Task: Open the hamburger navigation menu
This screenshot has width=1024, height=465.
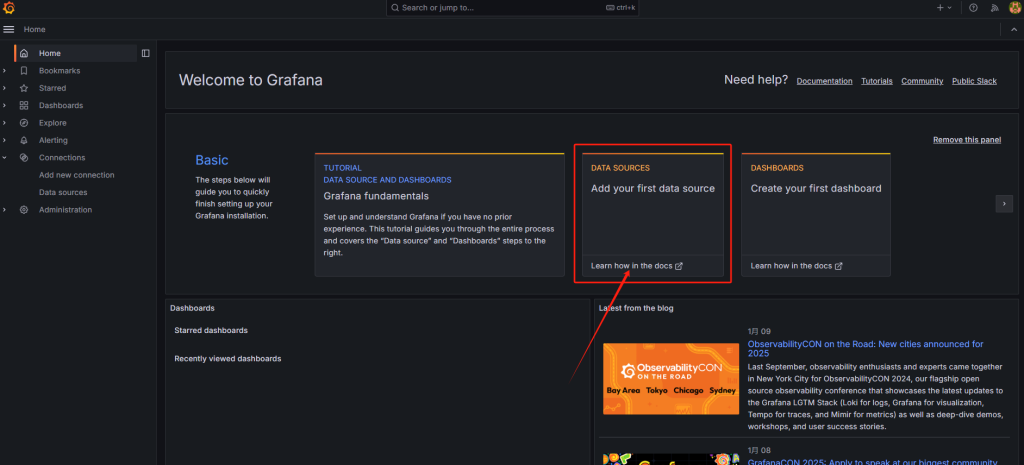Action: 8,29
